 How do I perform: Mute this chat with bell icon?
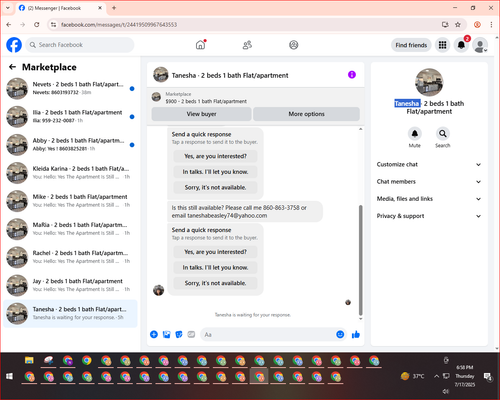click(415, 134)
